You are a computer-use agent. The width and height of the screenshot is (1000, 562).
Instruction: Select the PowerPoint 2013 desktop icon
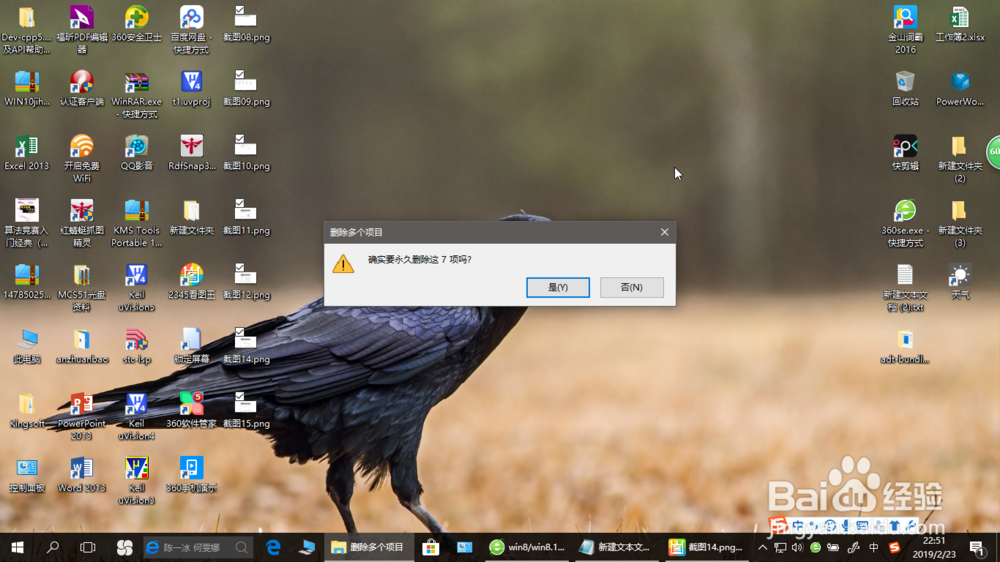click(x=82, y=416)
